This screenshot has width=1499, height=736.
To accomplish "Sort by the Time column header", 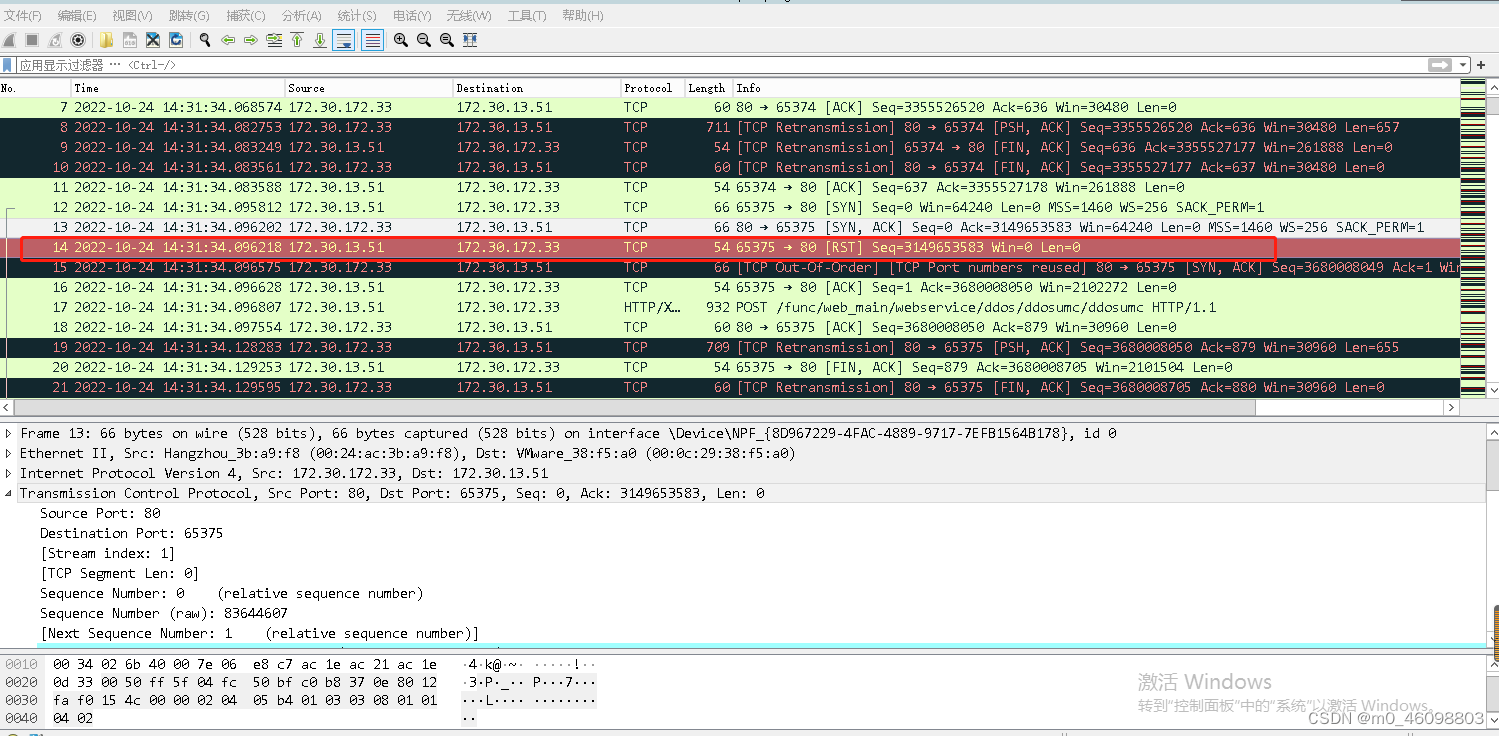I will tap(179, 88).
